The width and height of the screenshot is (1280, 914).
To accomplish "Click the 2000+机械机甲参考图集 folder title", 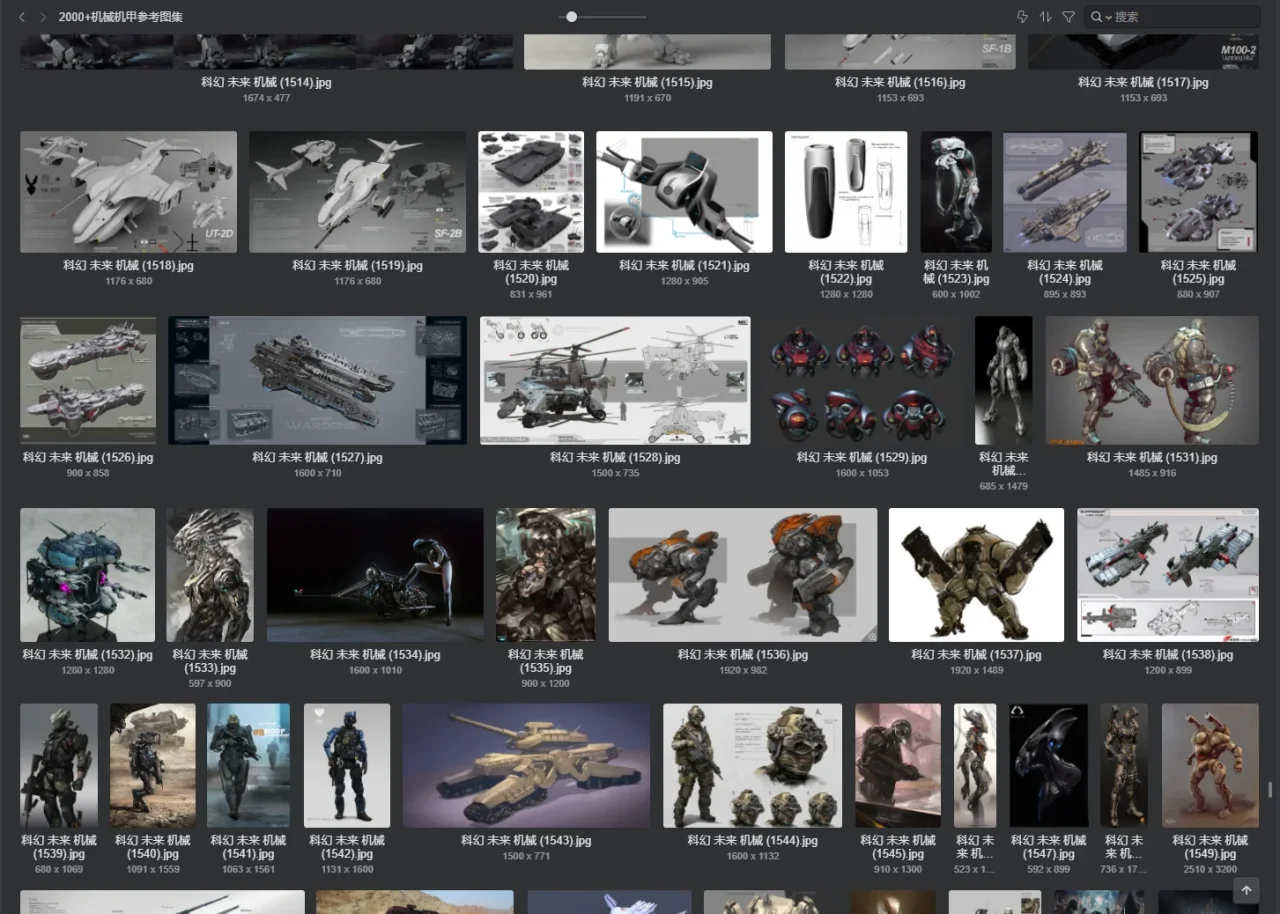I will [x=121, y=17].
